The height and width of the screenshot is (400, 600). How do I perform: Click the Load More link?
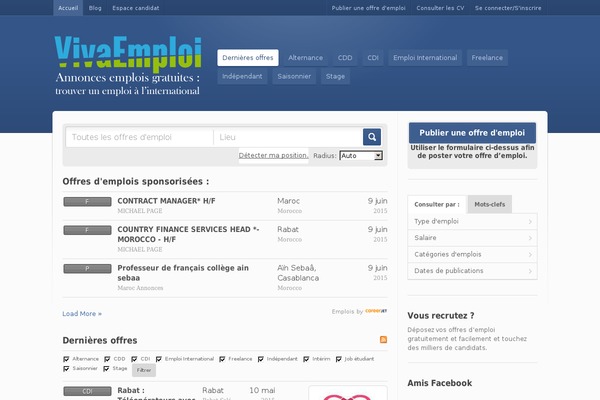(x=82, y=313)
